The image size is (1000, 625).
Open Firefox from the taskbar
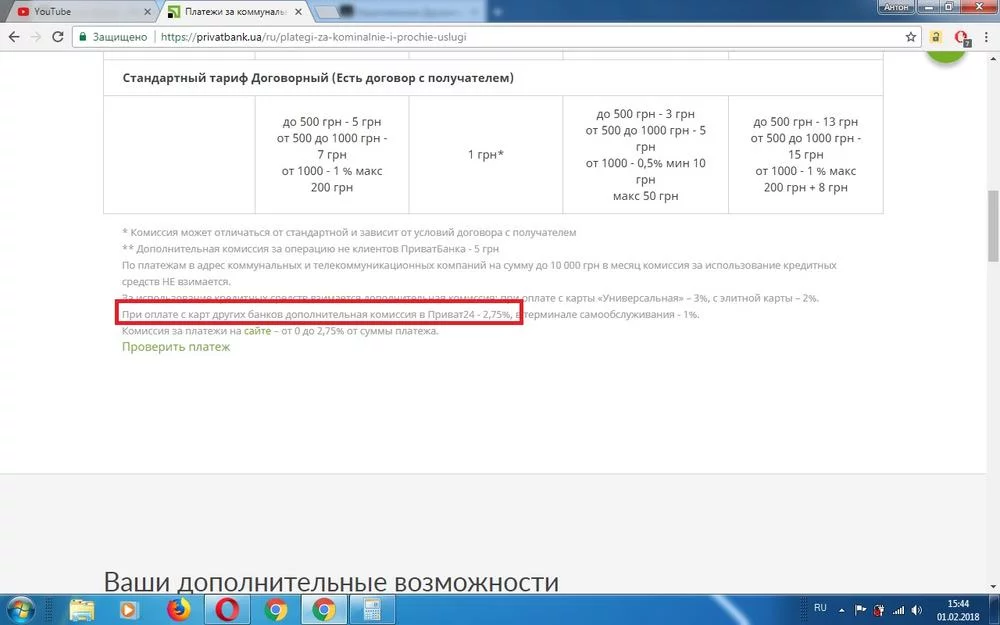pyautogui.click(x=179, y=610)
